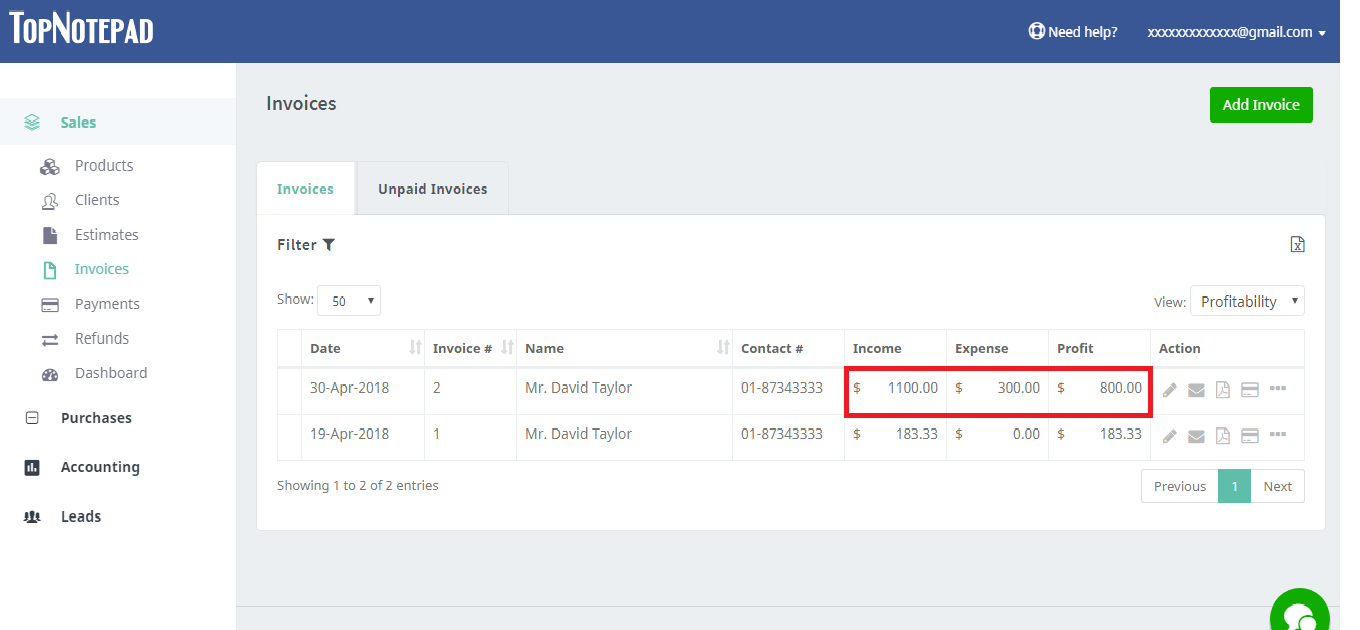Click the Sales layers icon in sidebar
This screenshot has height=630, width=1360.
pos(32,122)
